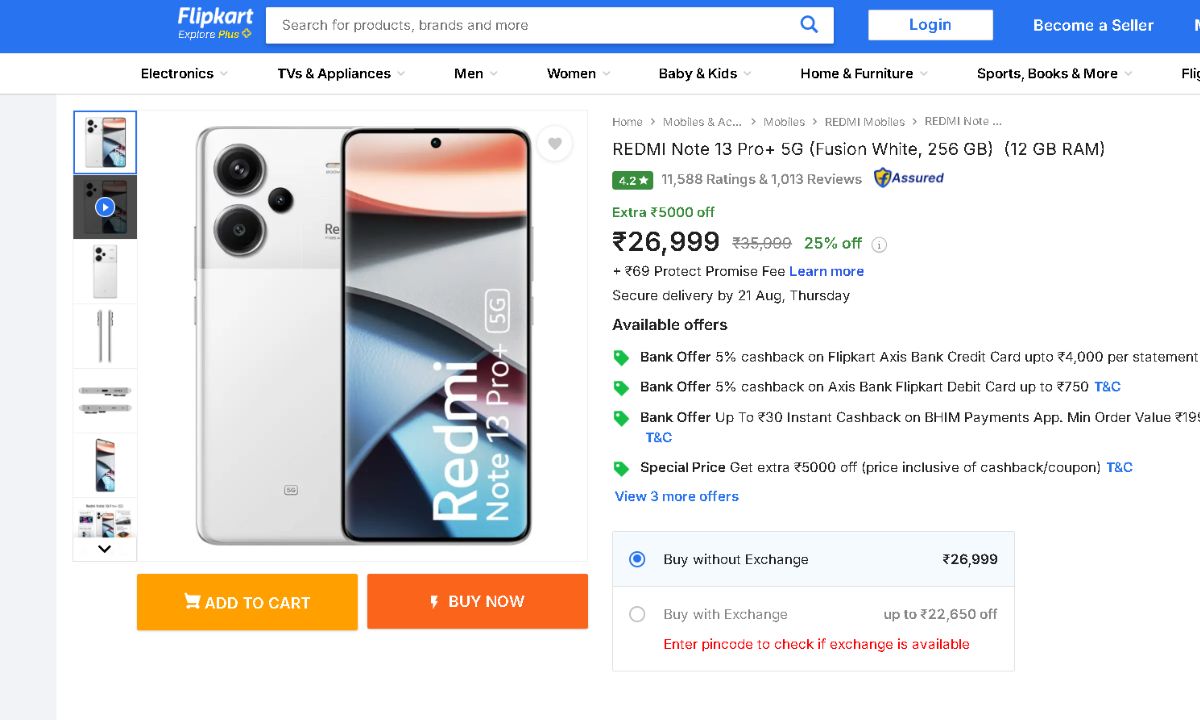Expand the Electronics category menu
The width and height of the screenshot is (1200, 720).
coord(184,73)
